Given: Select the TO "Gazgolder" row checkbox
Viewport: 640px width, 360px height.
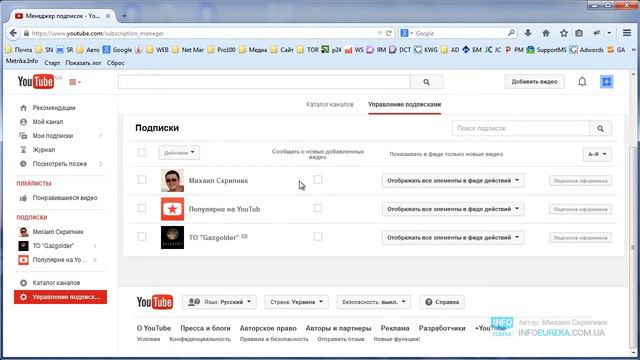Looking at the screenshot, I should (142, 237).
